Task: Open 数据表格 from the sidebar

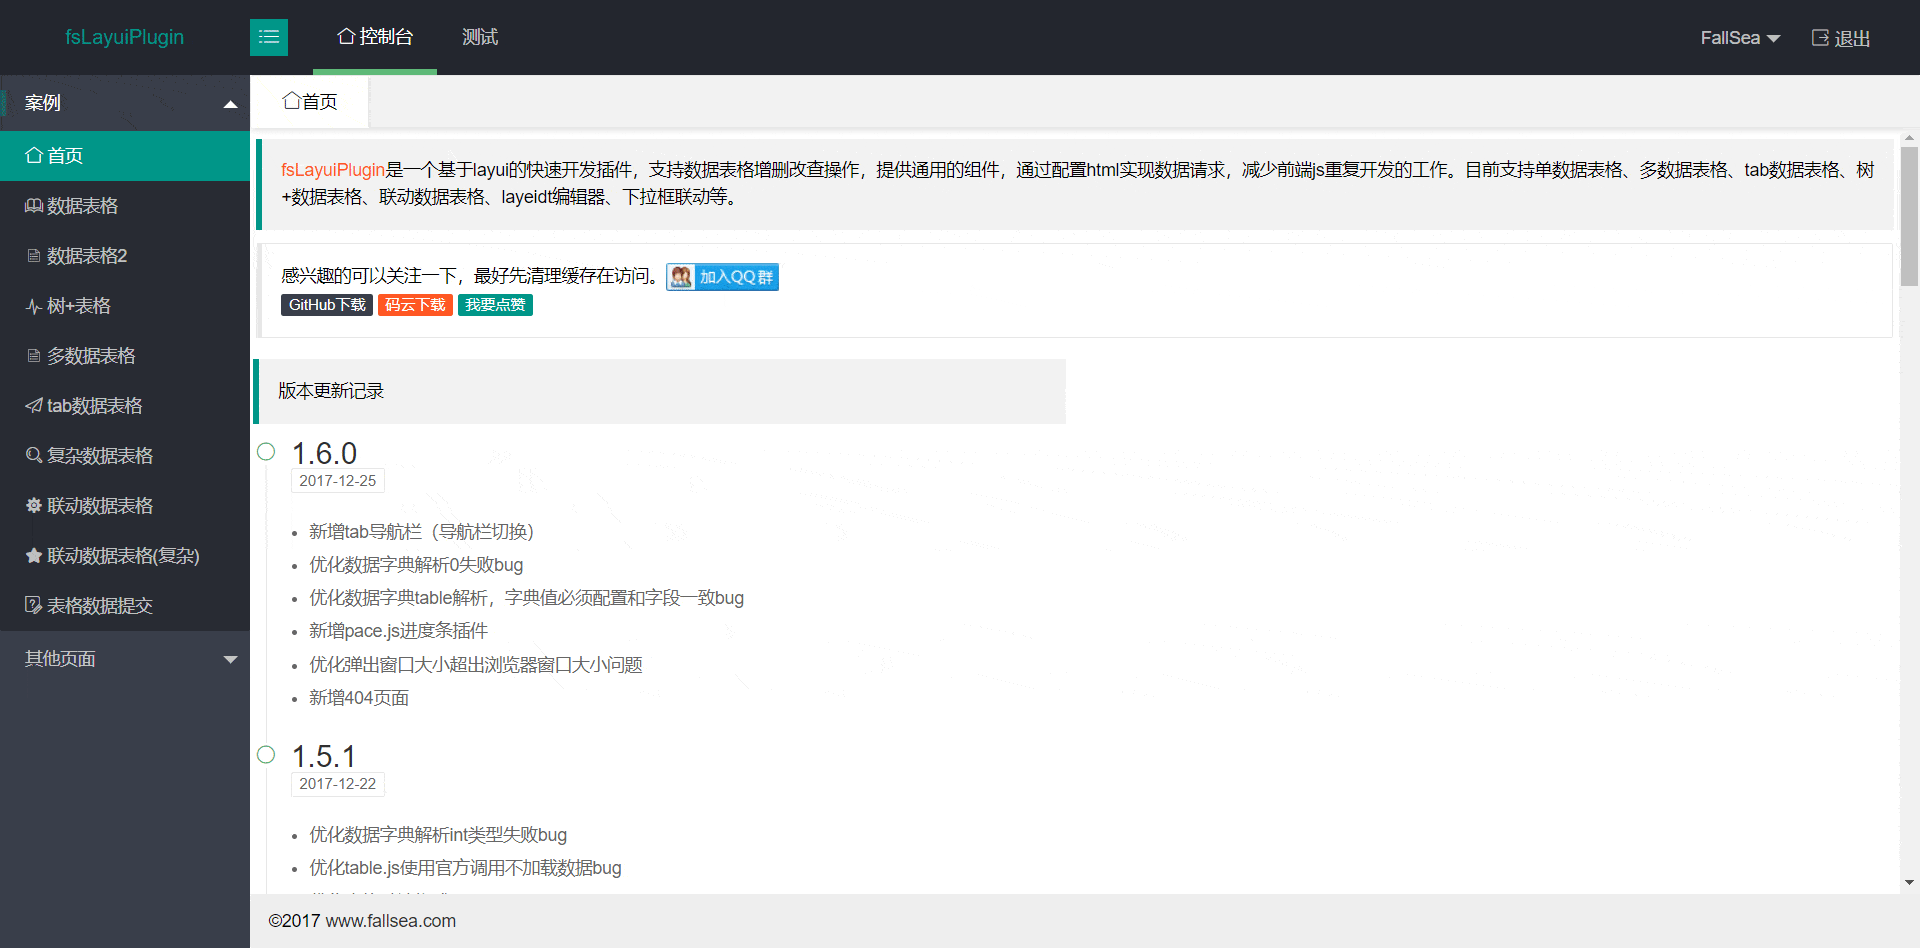Action: [125, 206]
